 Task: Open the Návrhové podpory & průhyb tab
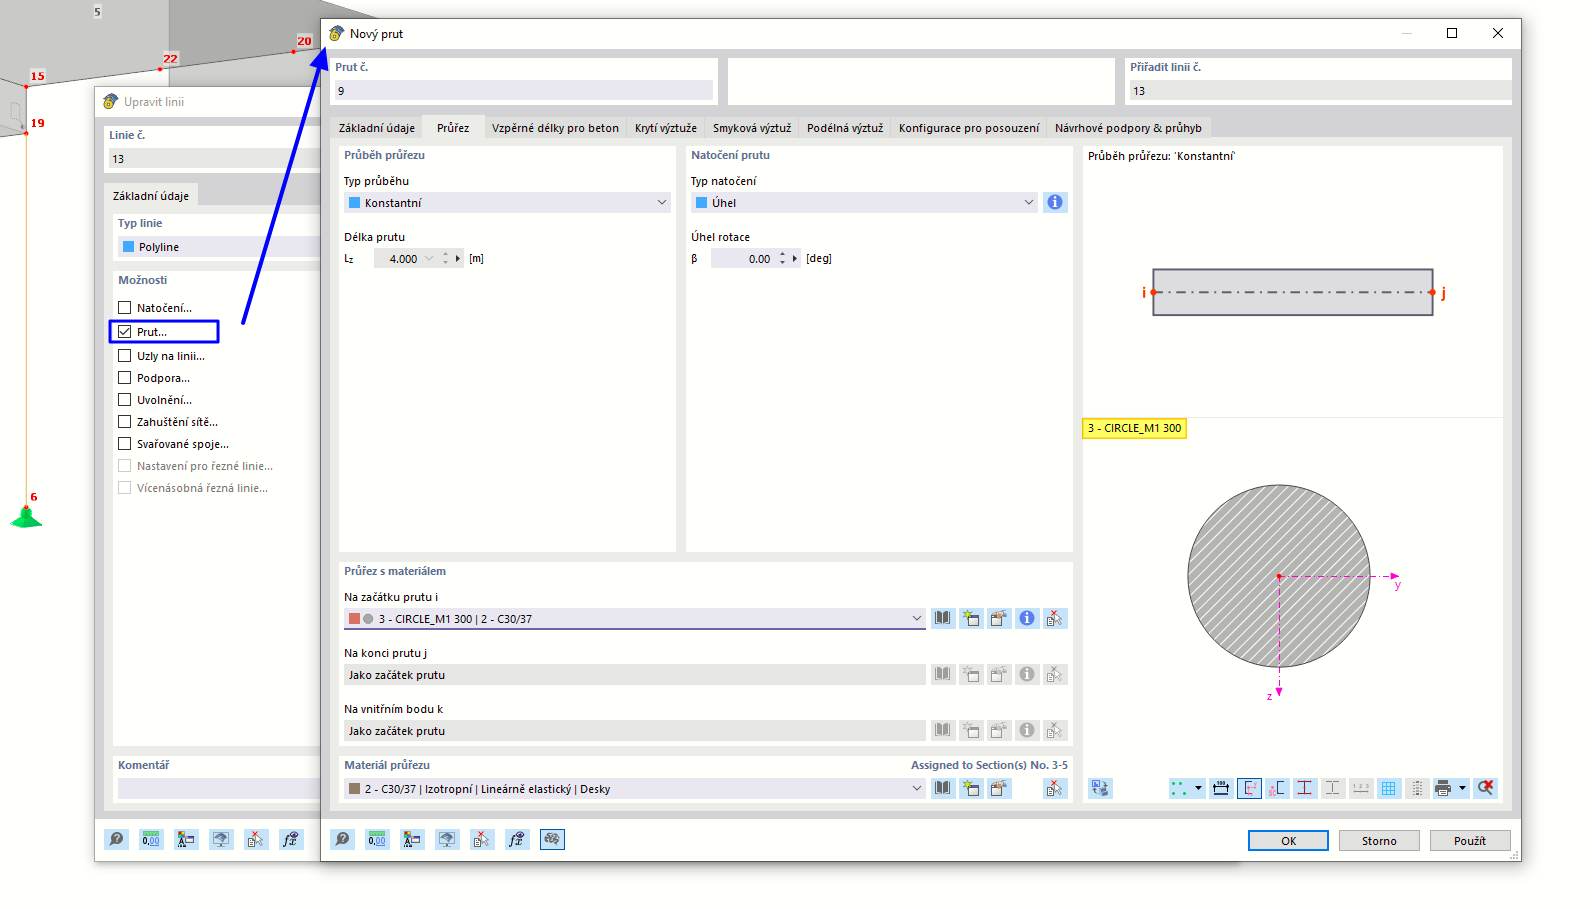(x=1128, y=128)
